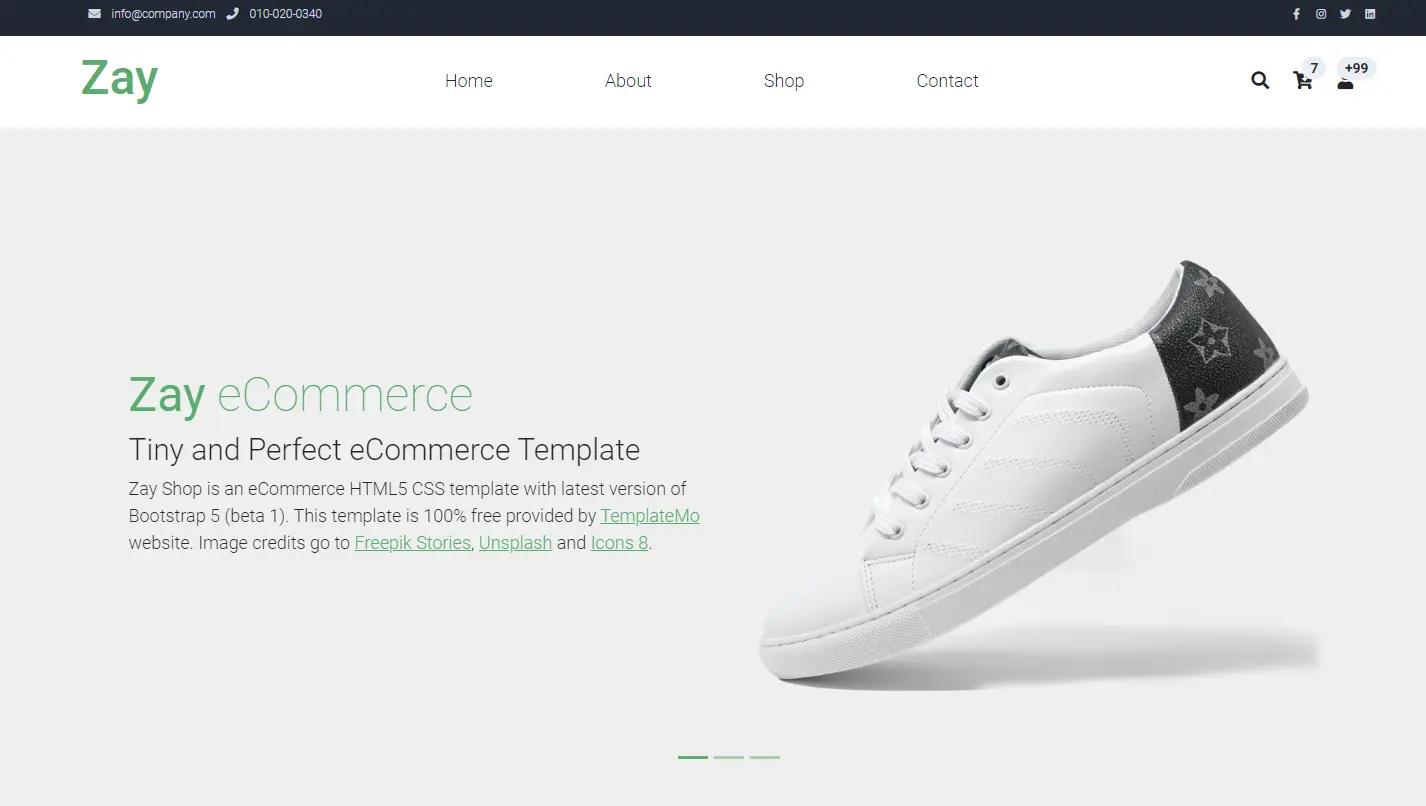Navigate to the Shop menu item
Image resolution: width=1426 pixels, height=806 pixels.
784,81
